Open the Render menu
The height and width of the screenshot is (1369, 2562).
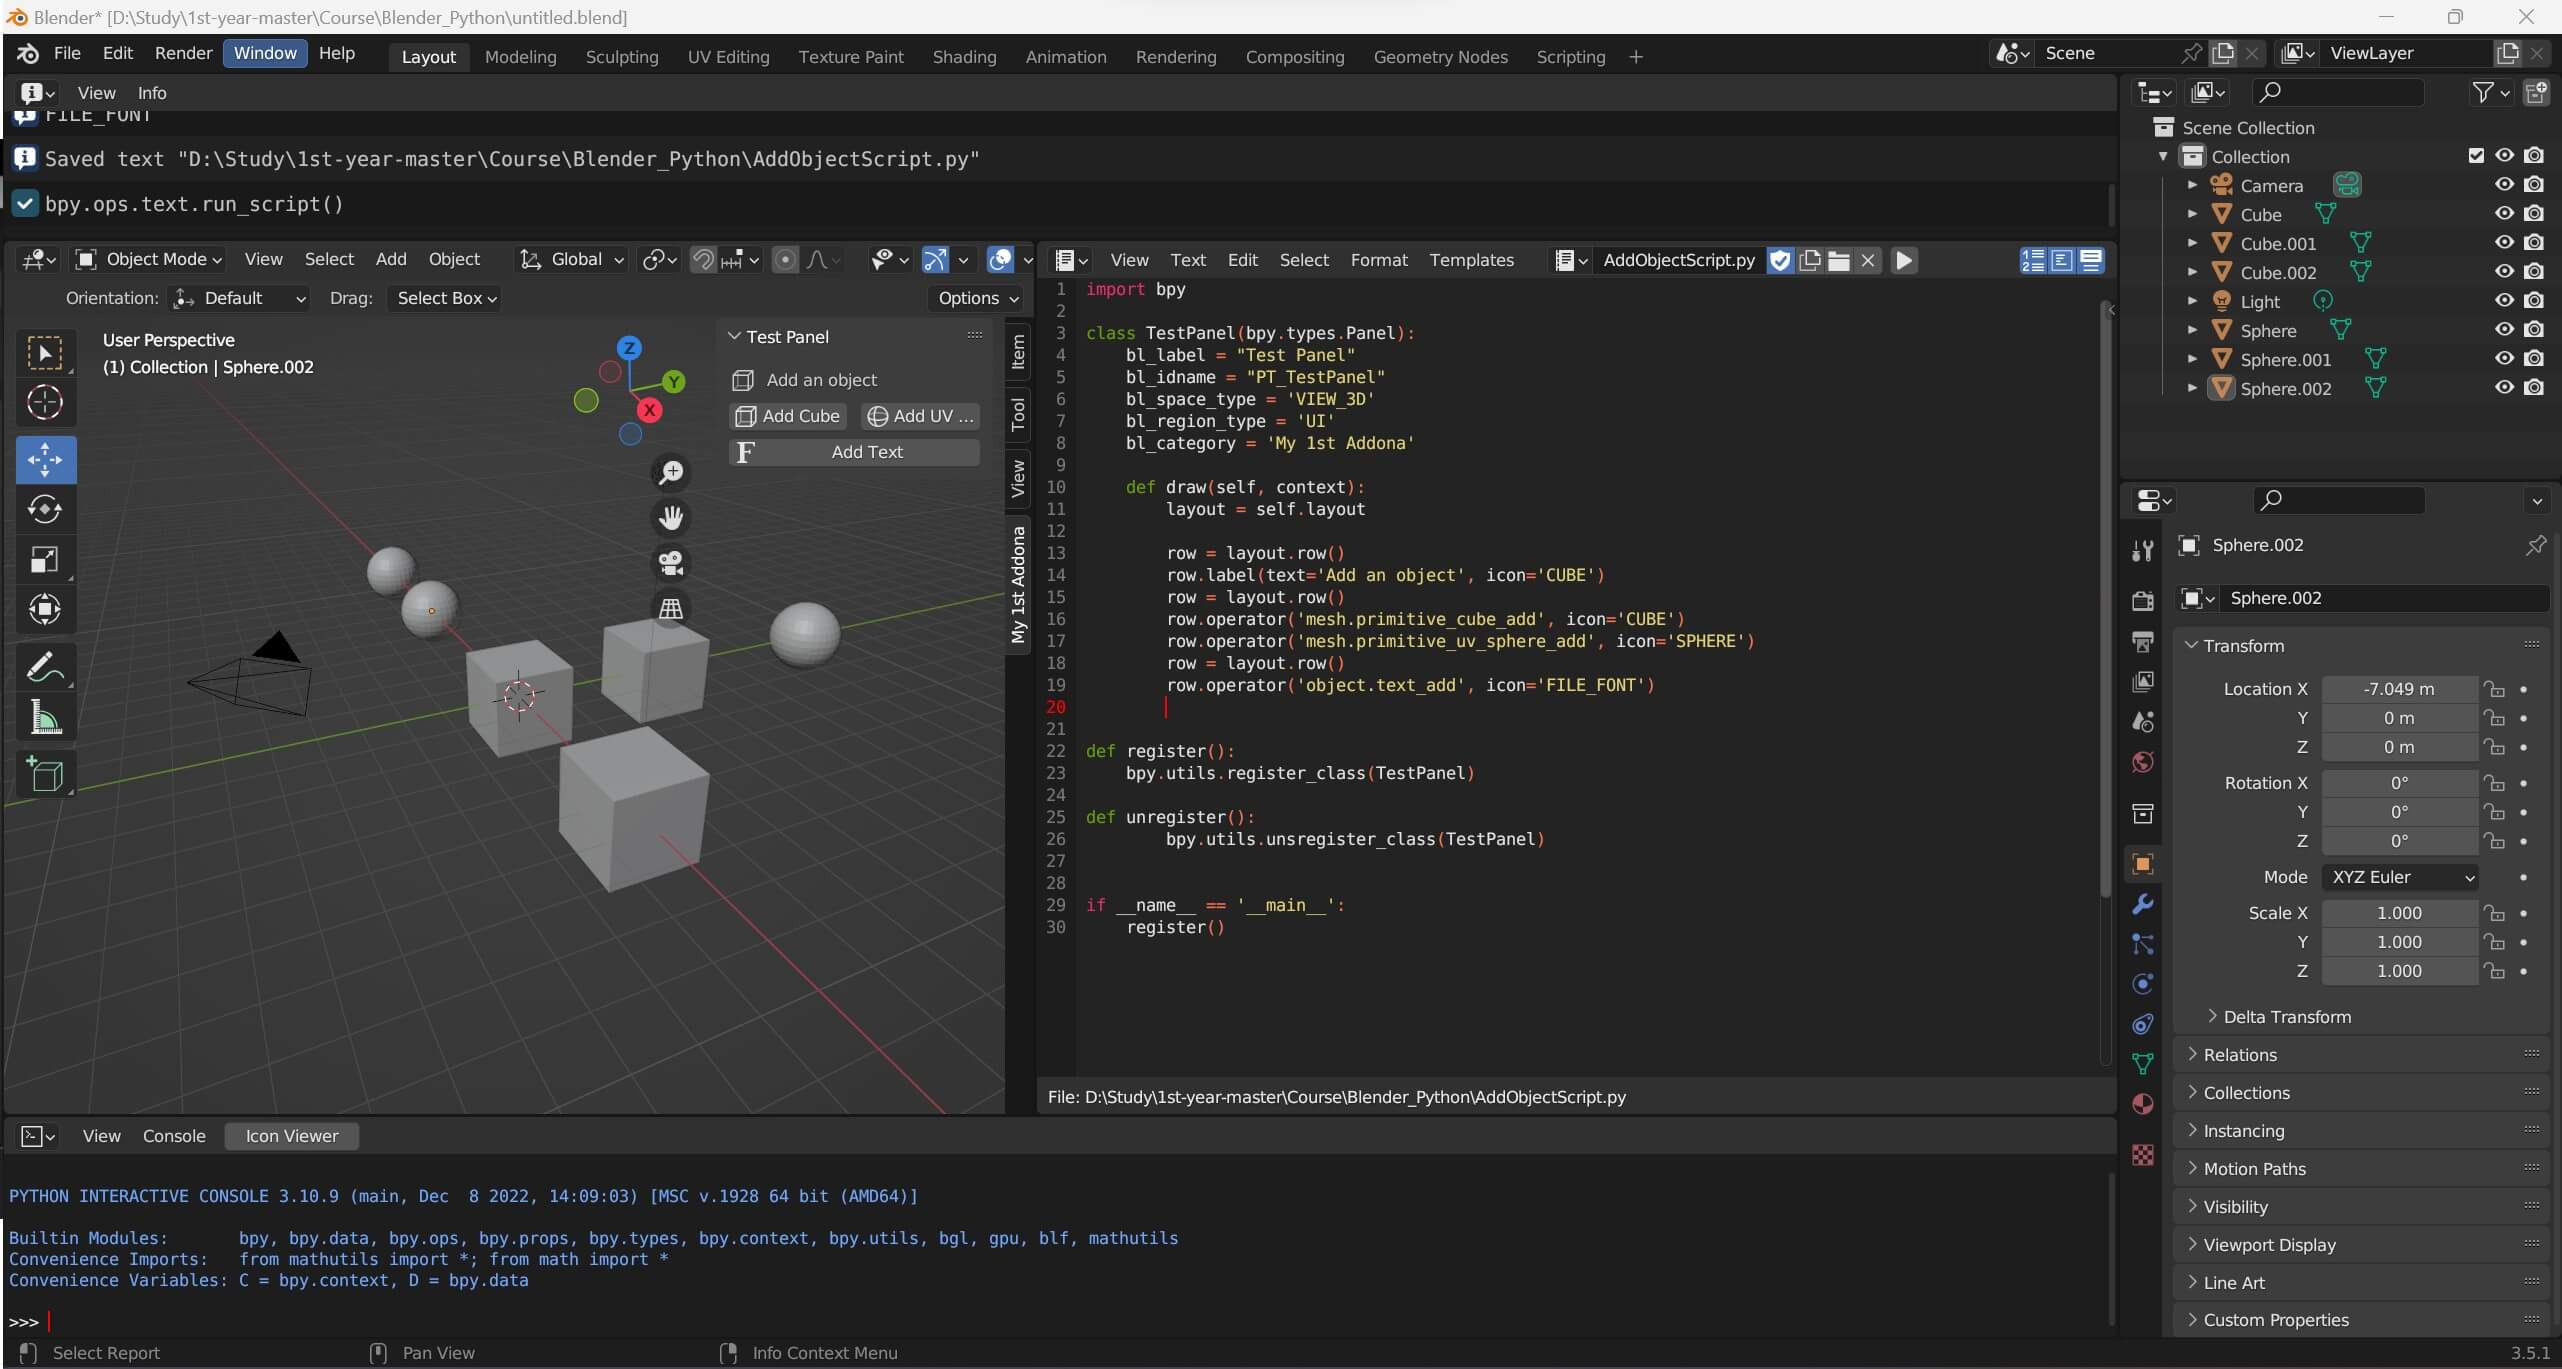click(183, 53)
